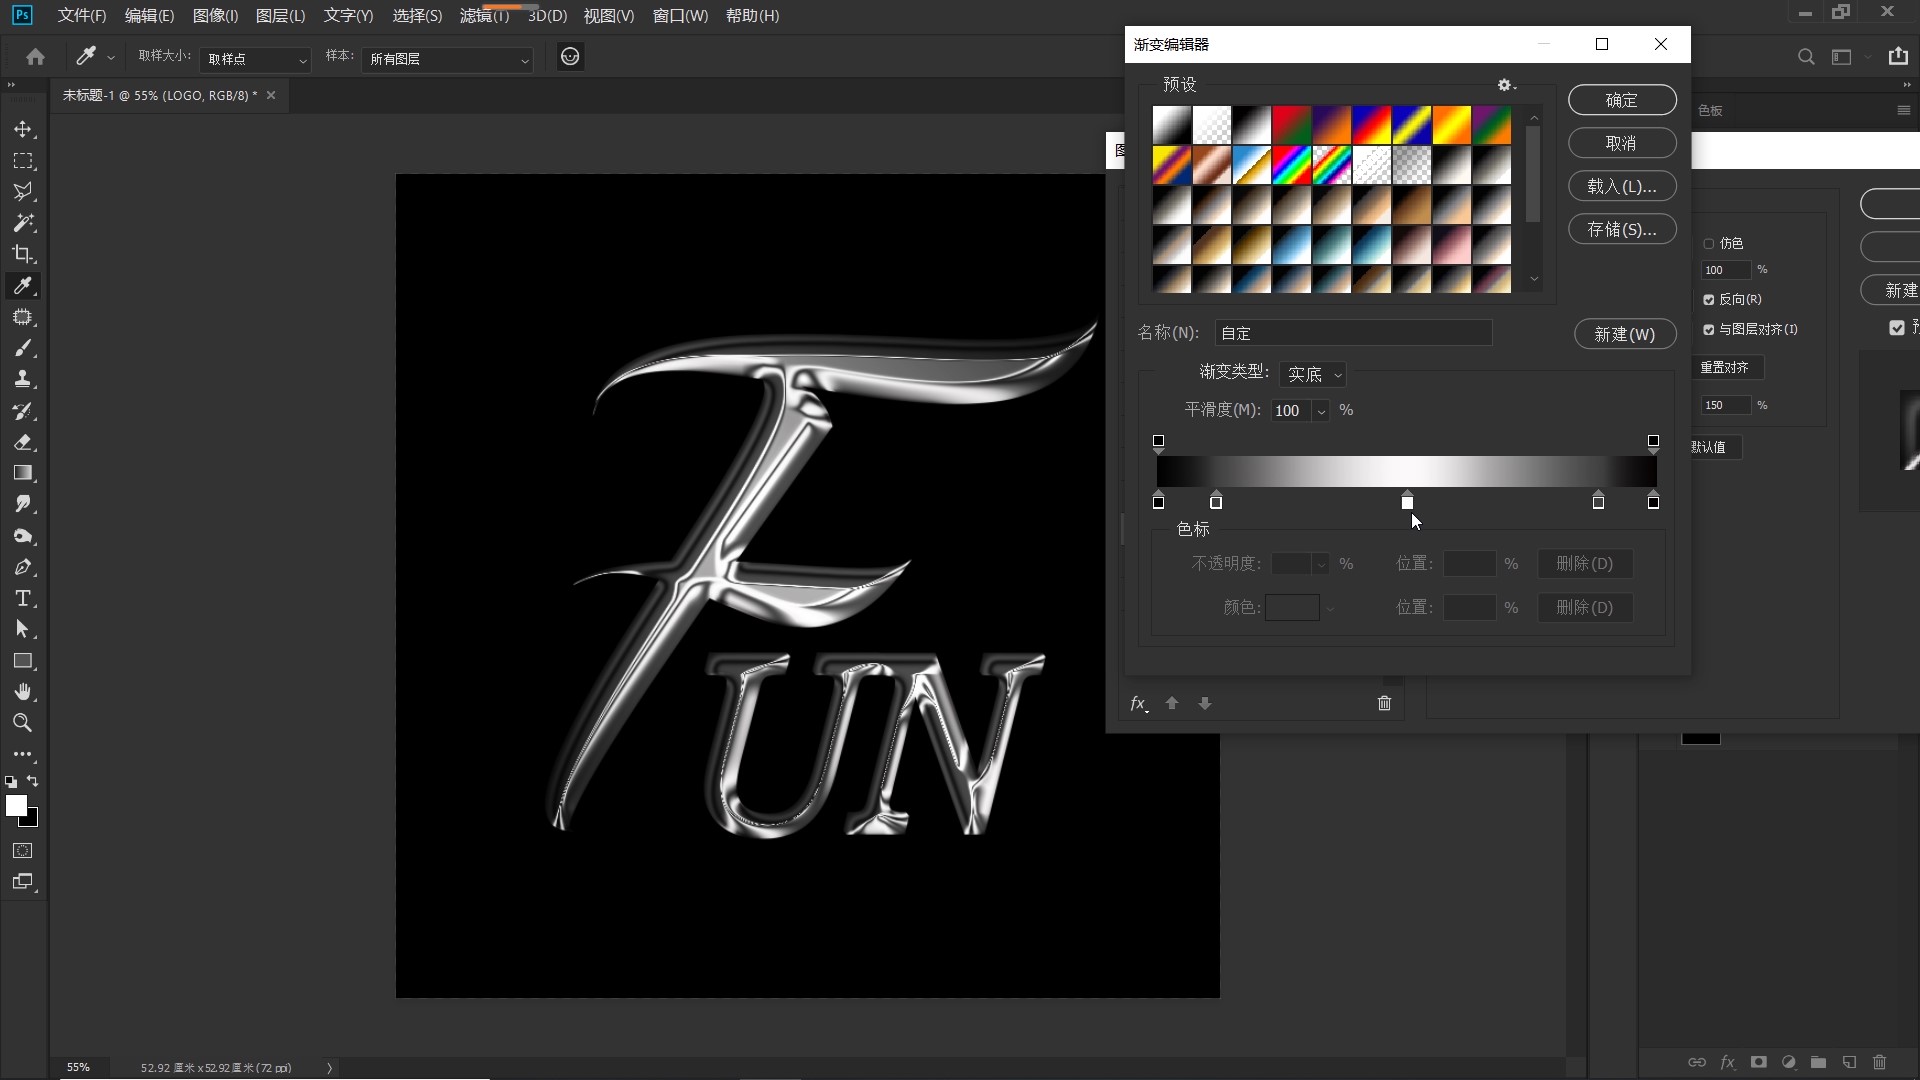
Task: Select the Horizontal Type tool
Action: click(23, 598)
